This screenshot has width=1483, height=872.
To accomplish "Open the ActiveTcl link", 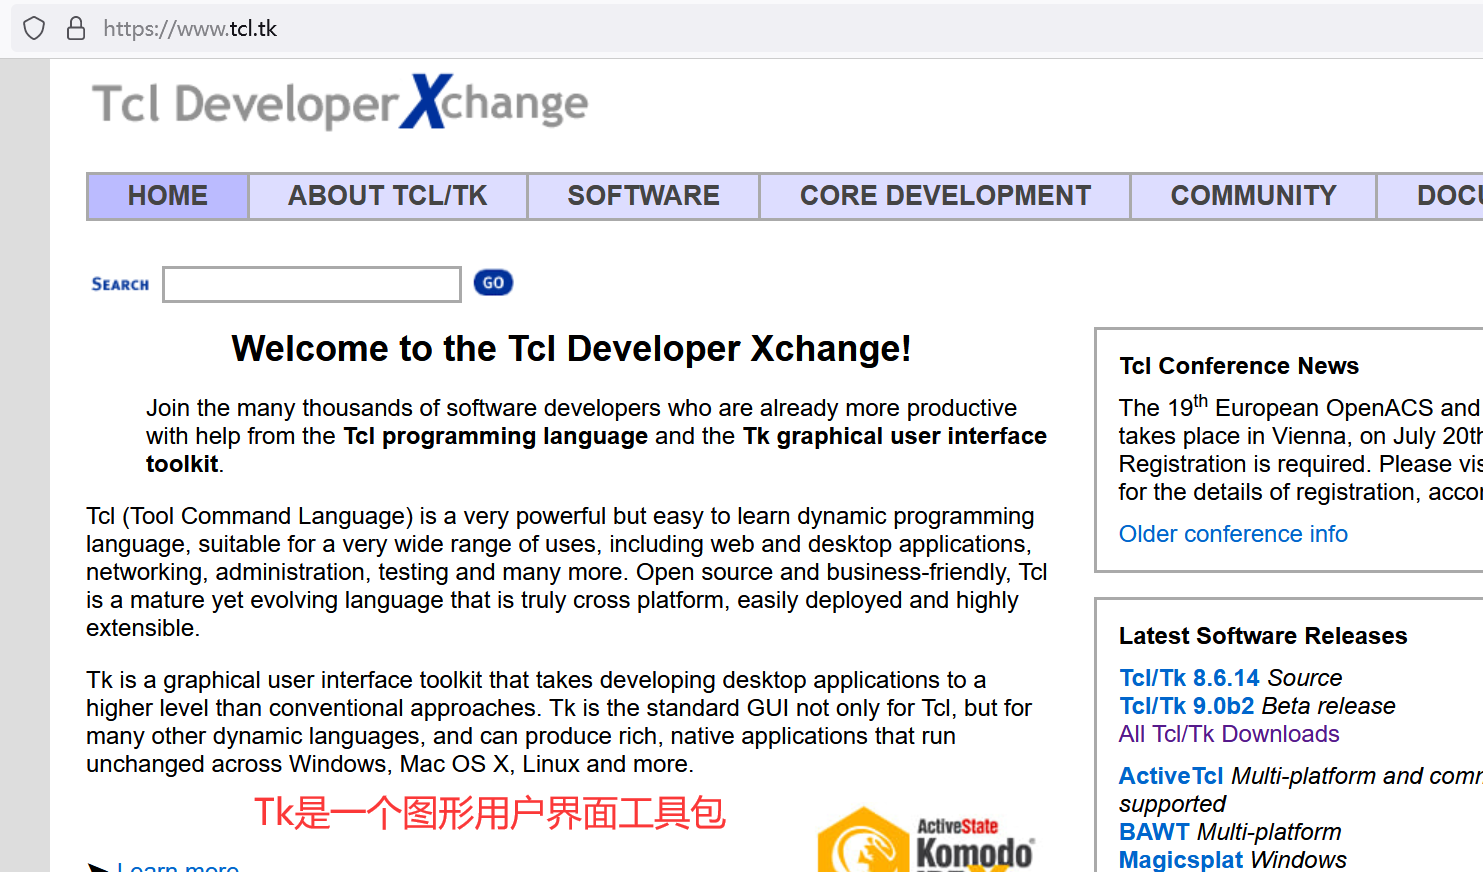I will 1171,776.
